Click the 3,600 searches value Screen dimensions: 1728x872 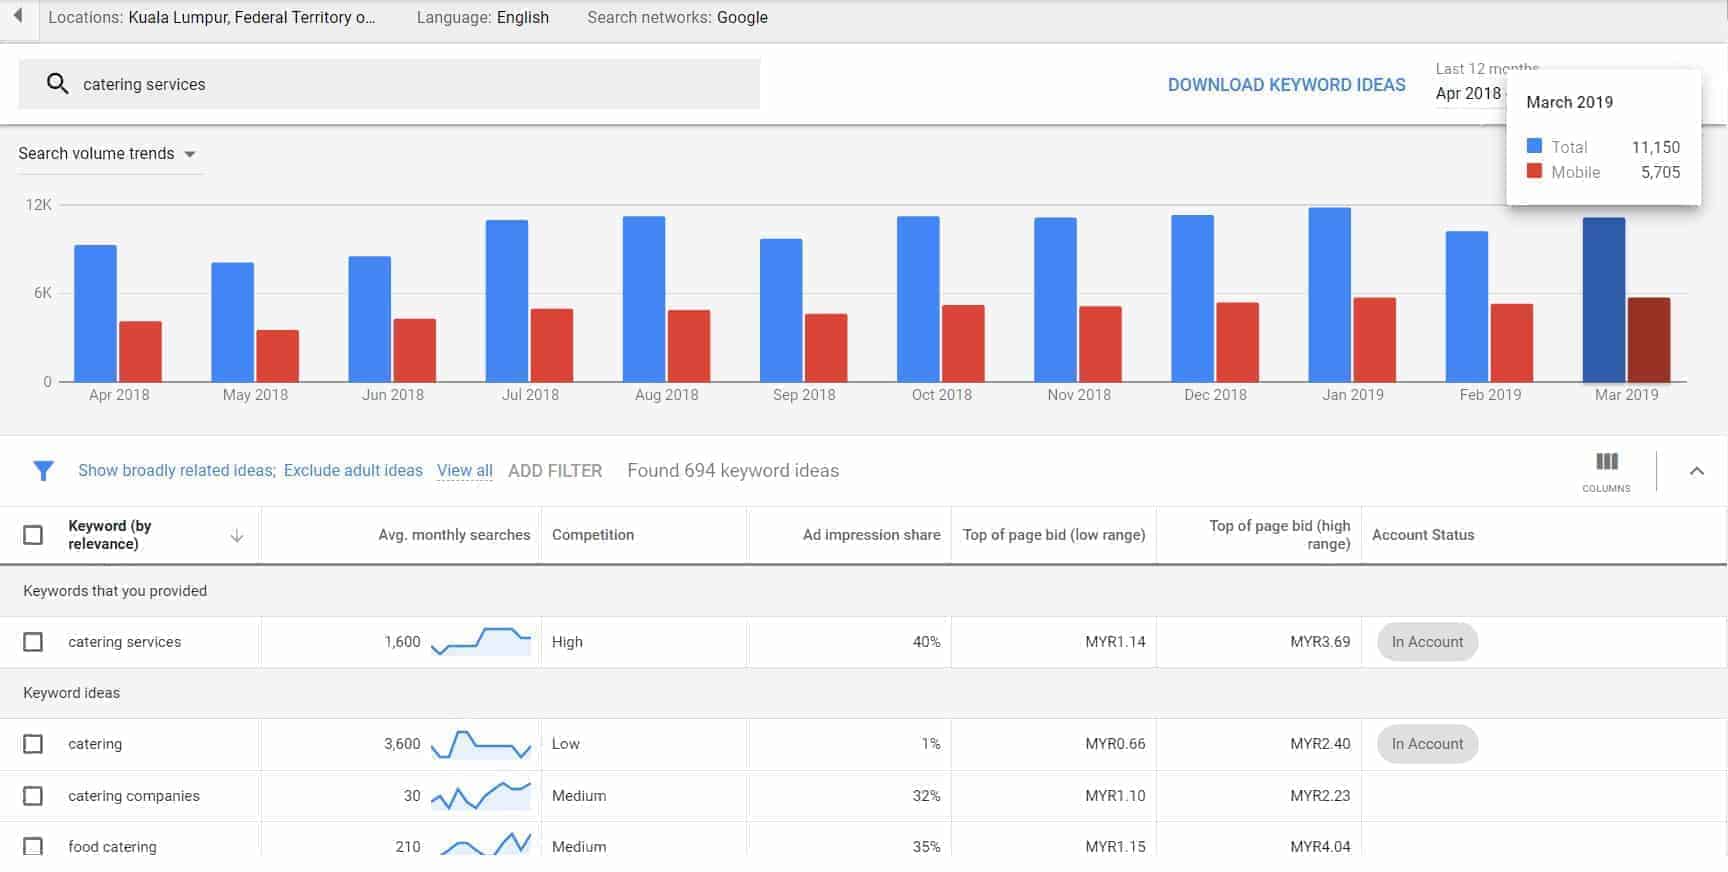402,744
